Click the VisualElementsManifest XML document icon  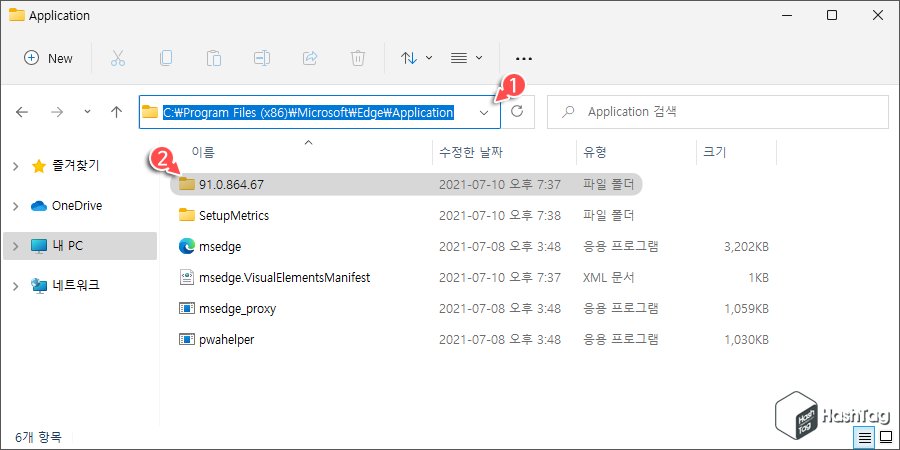click(x=187, y=277)
